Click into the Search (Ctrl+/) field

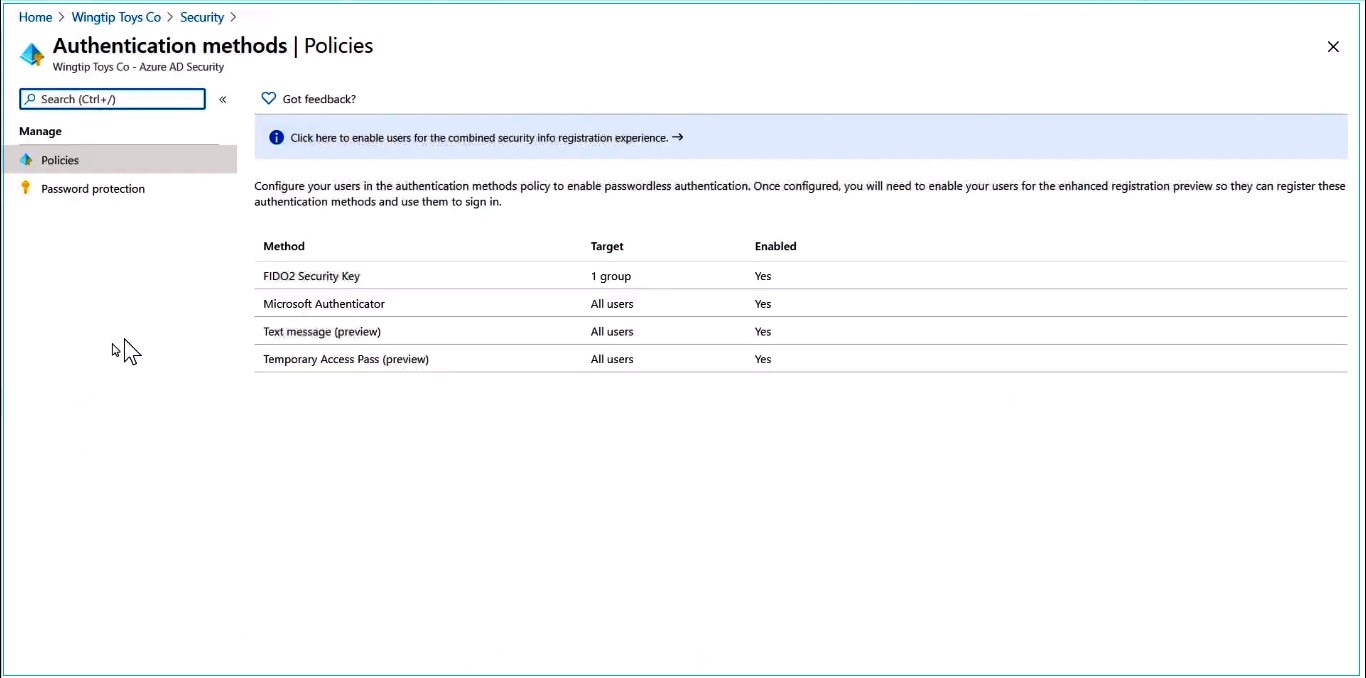(112, 99)
